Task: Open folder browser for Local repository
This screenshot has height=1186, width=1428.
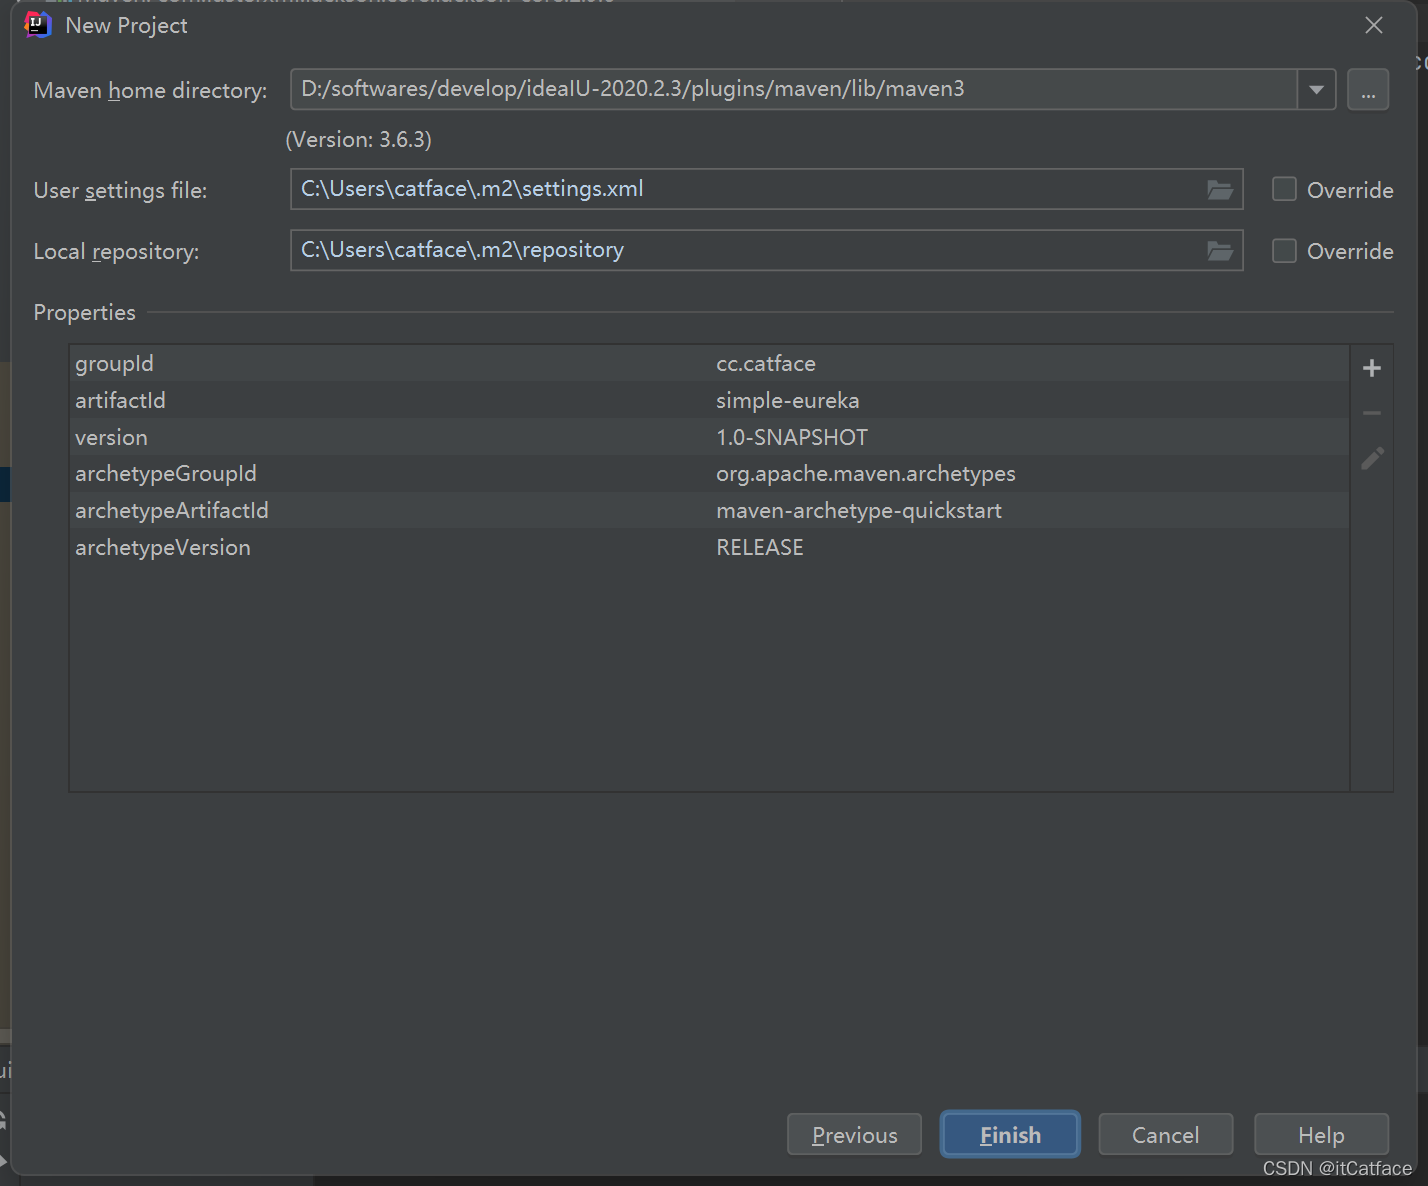Action: pyautogui.click(x=1219, y=251)
